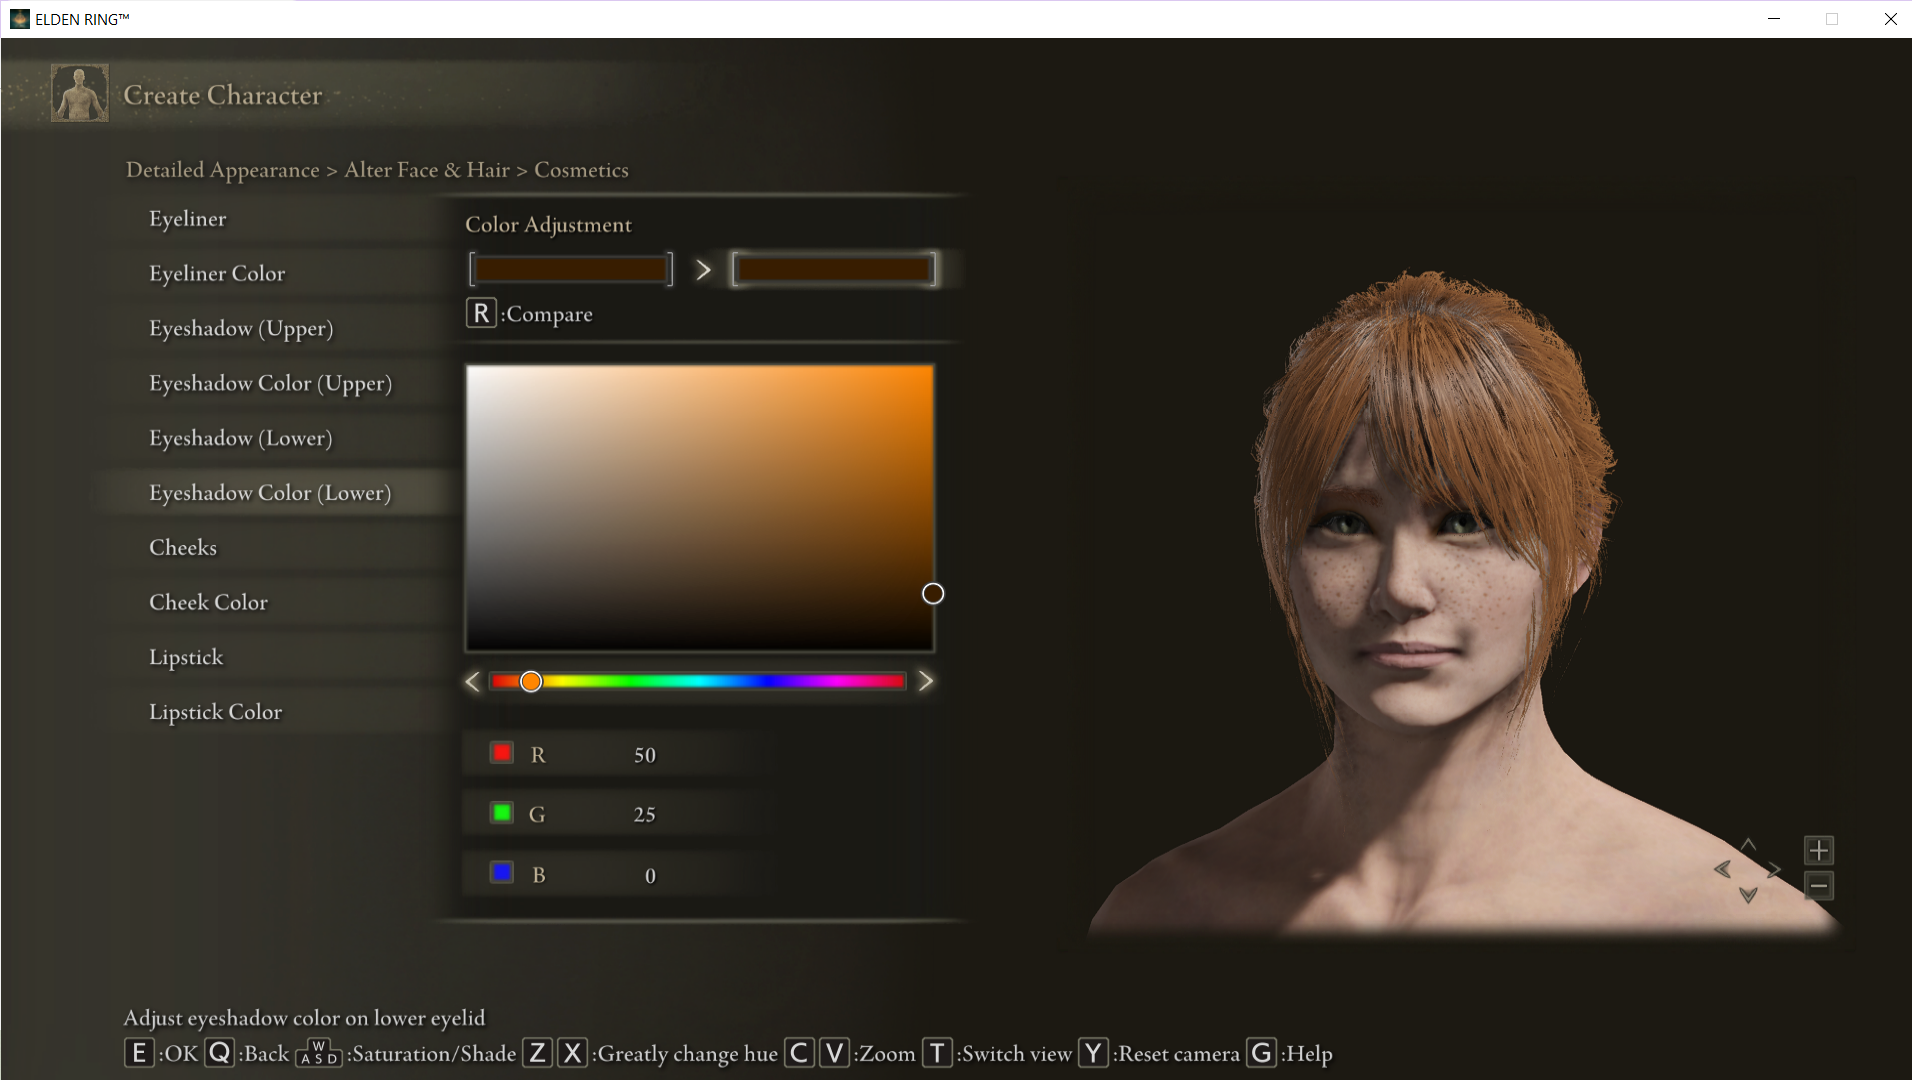Minimize the Elden Ring window
This screenshot has width=1912, height=1080.
pos(1774,19)
